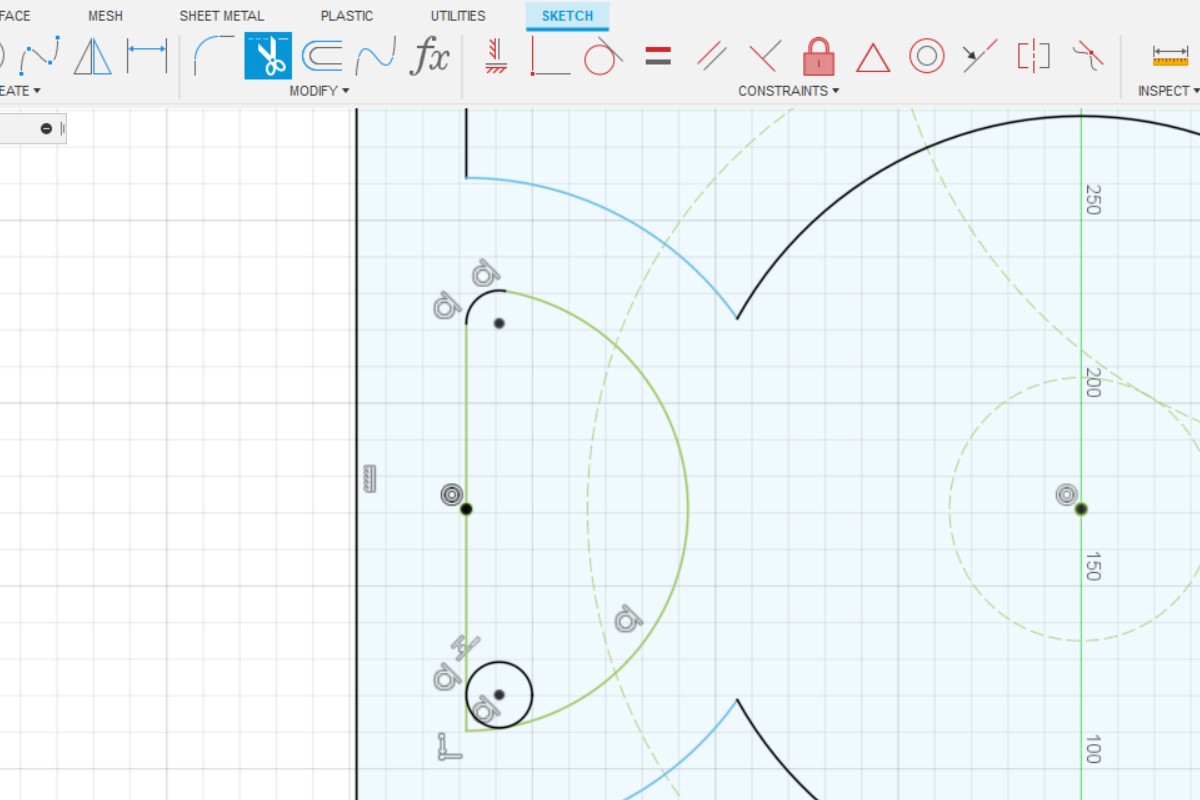Click tangent glyph left of corner fillet arc
The width and height of the screenshot is (1200, 800).
click(x=446, y=305)
